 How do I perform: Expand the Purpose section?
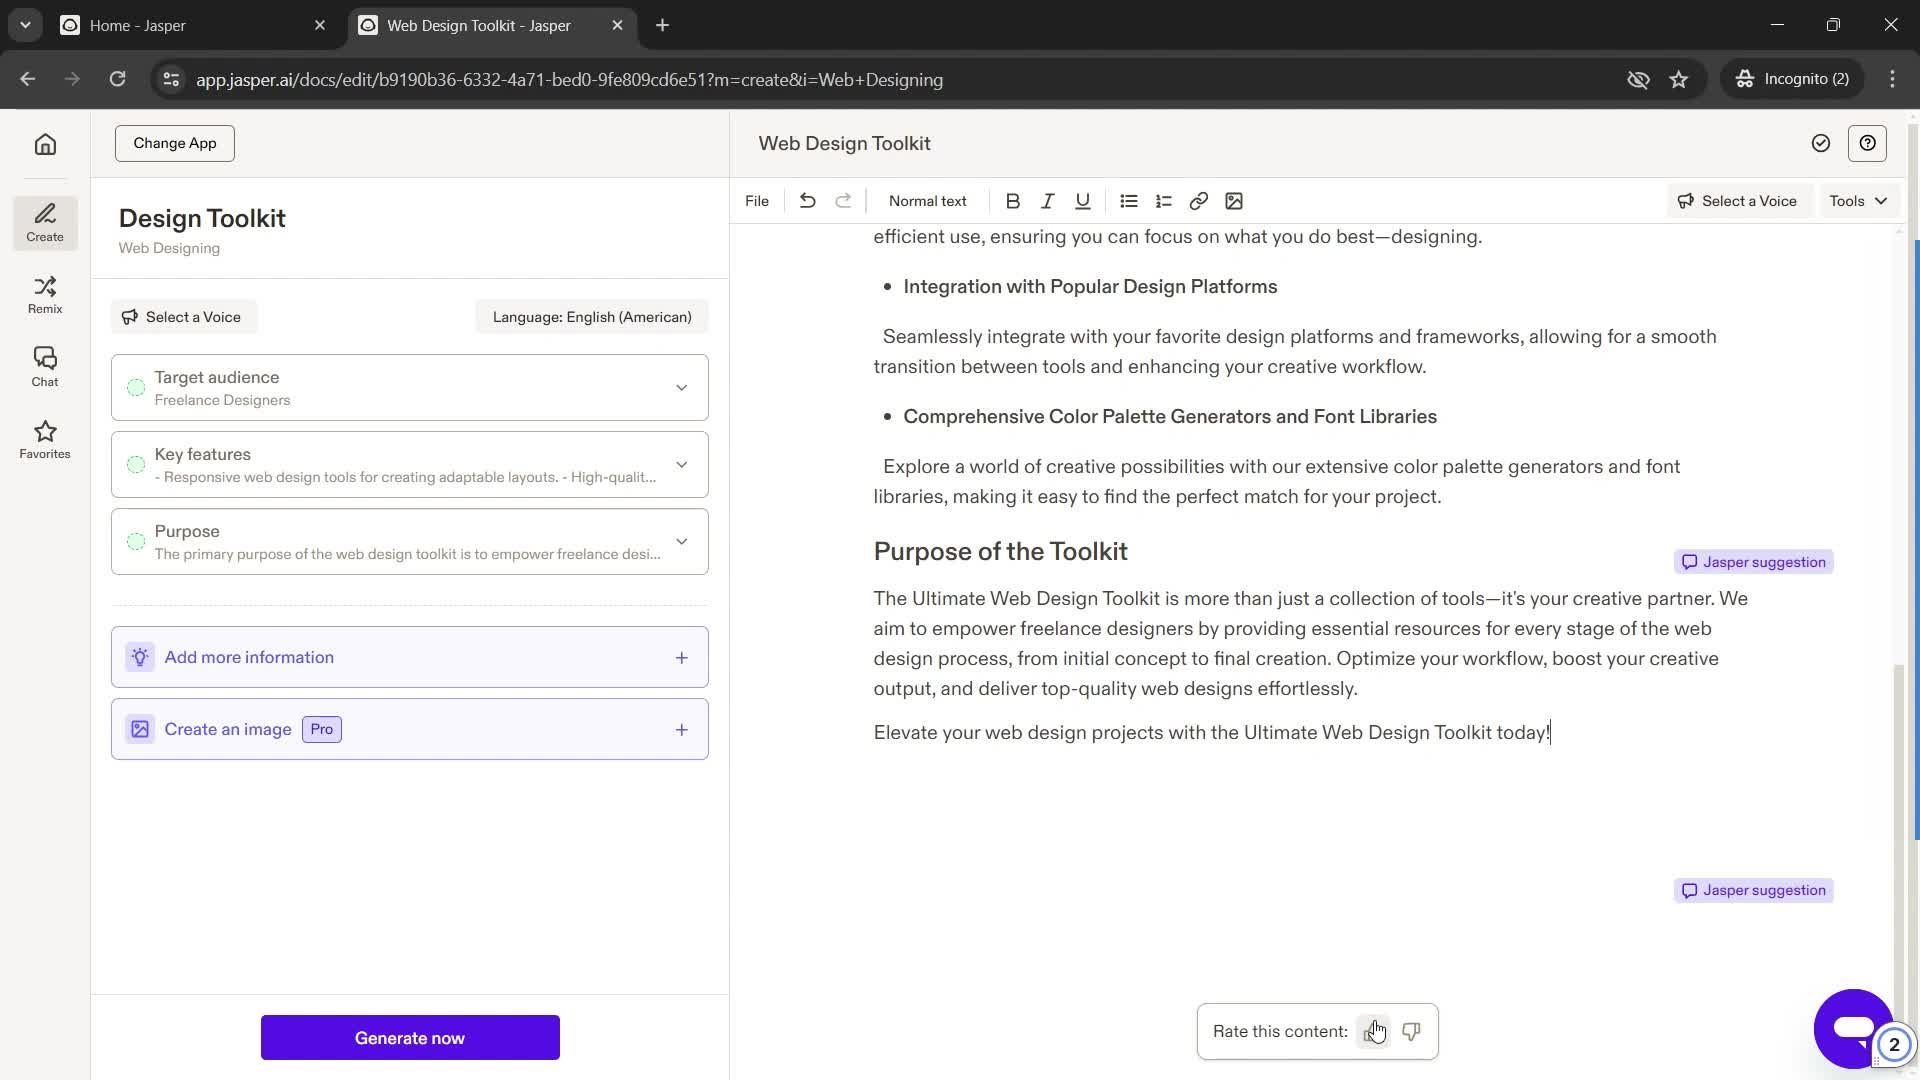[x=682, y=542]
